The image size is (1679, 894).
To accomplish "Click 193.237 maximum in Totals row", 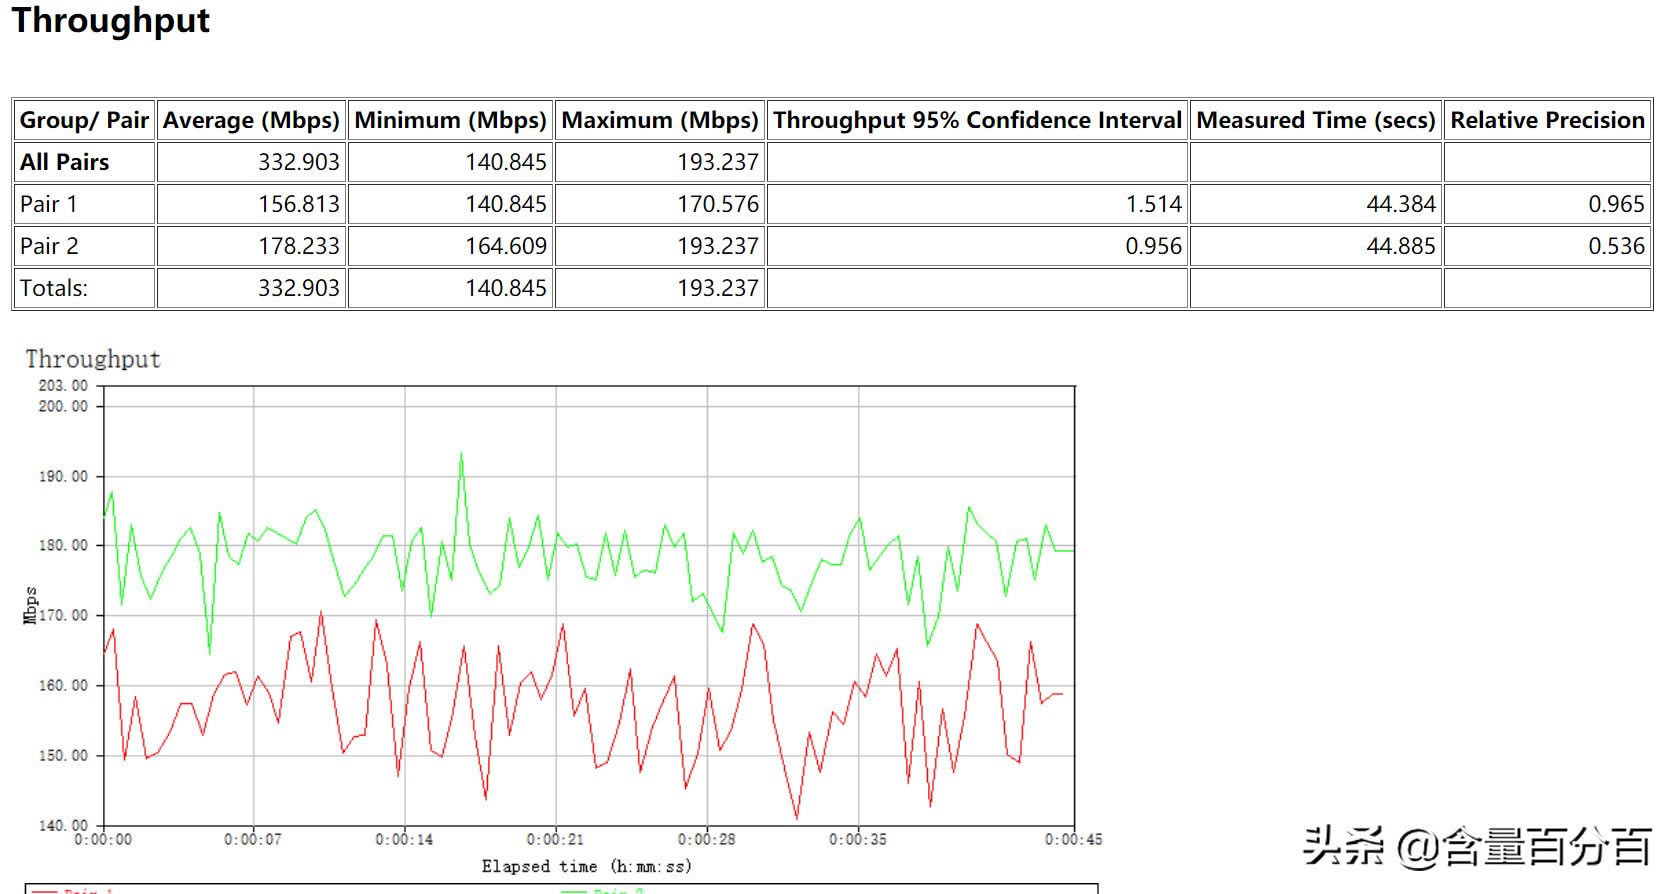I will [x=718, y=288].
